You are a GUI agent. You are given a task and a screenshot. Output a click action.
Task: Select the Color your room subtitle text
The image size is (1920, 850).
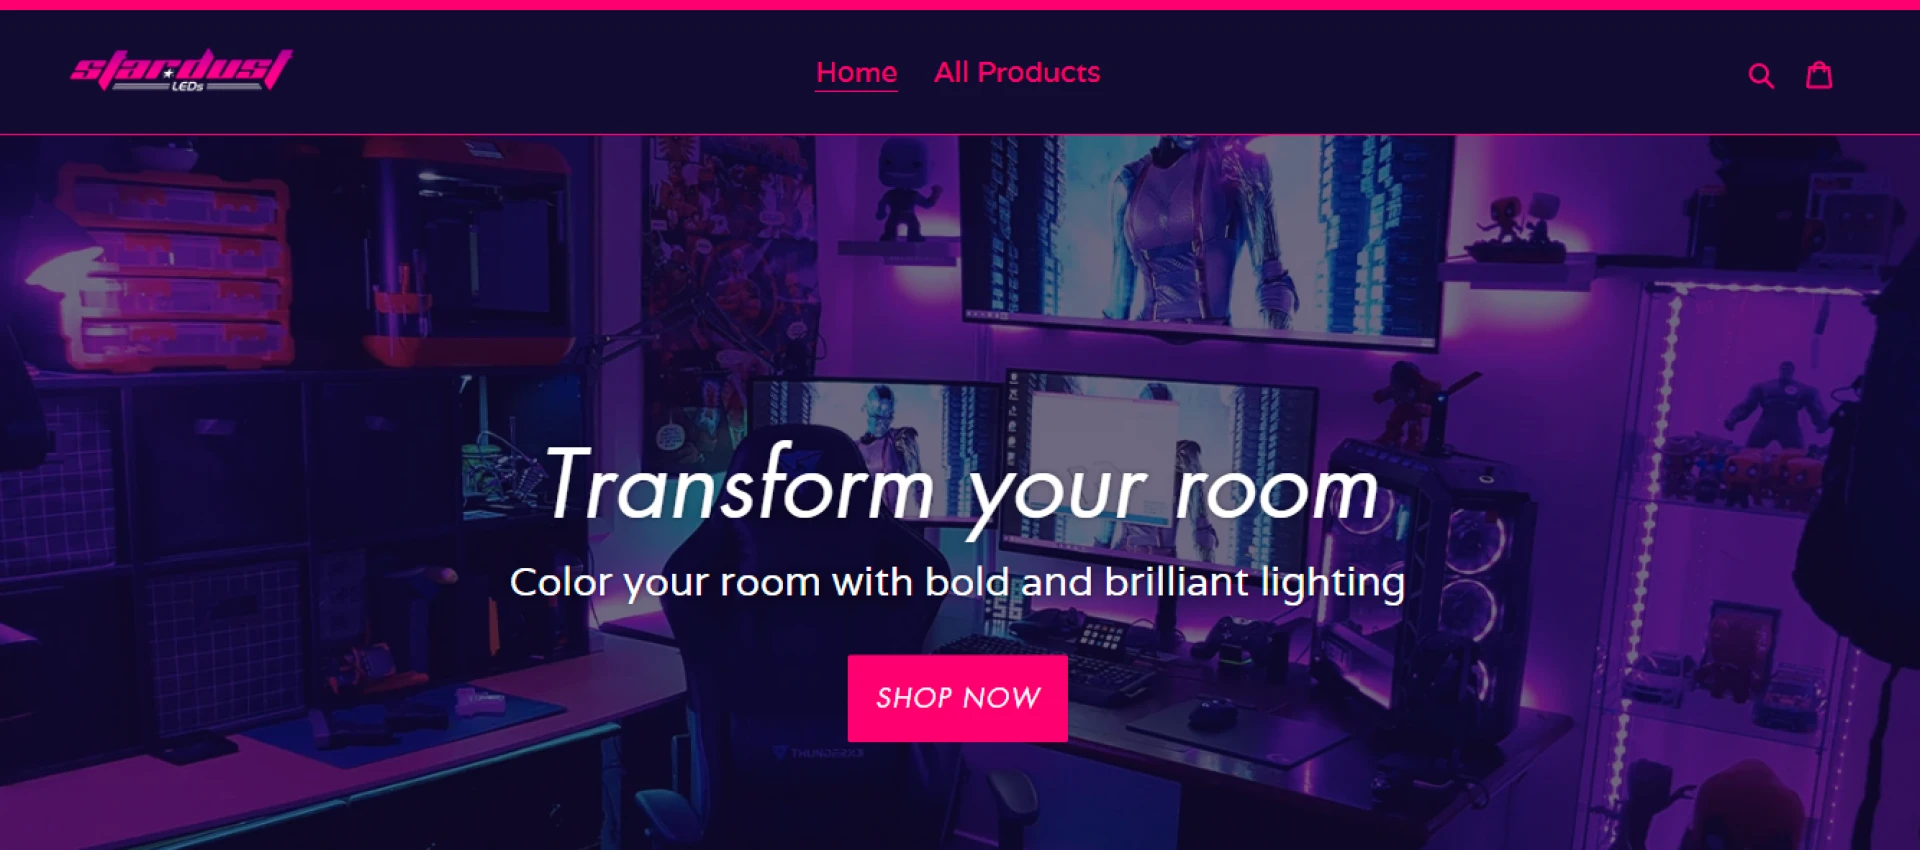pos(957,582)
